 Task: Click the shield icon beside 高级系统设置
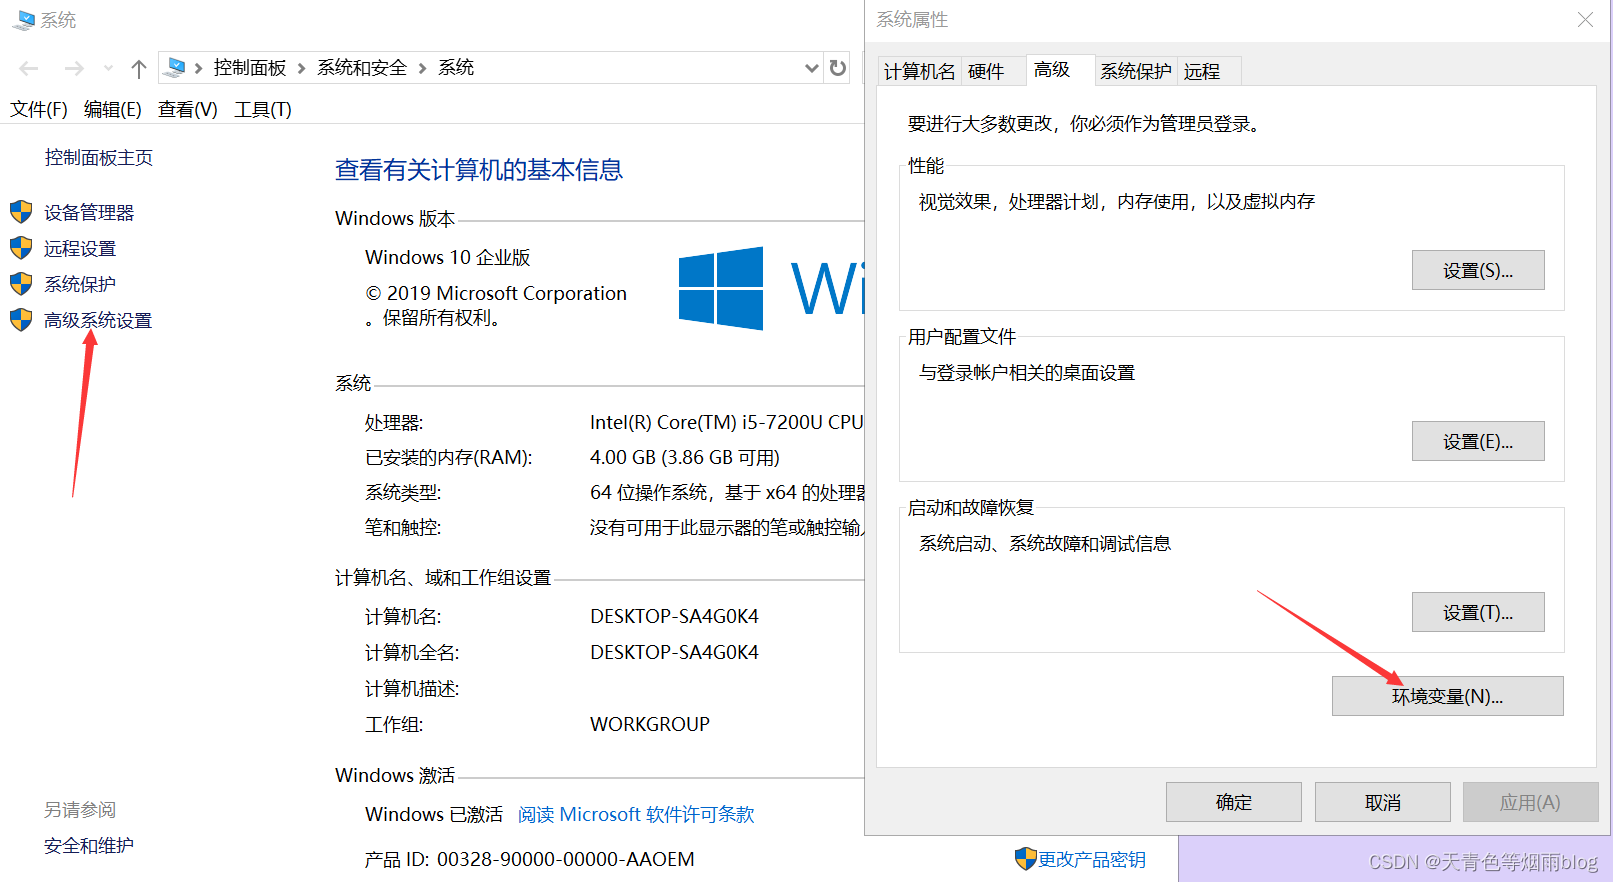point(21,319)
